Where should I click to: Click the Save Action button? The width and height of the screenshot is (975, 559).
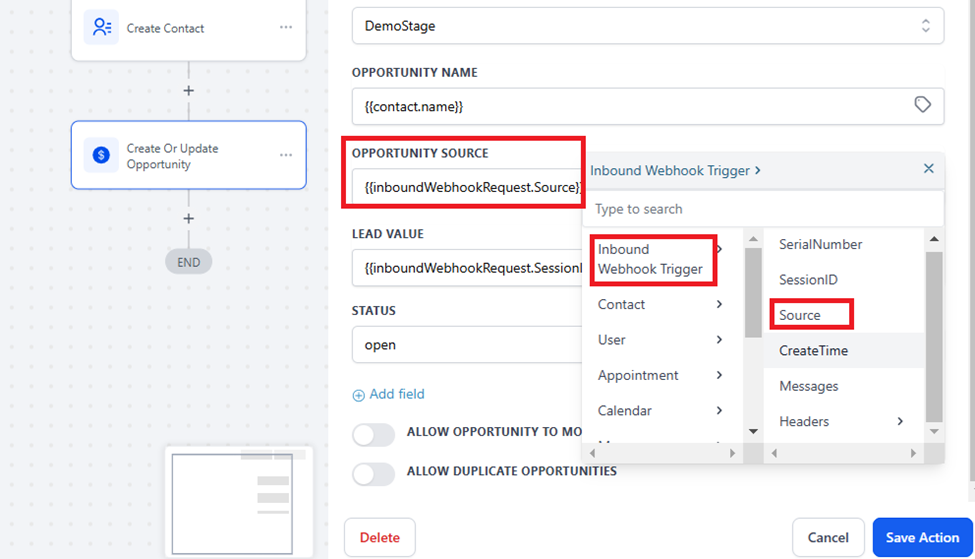(x=921, y=538)
